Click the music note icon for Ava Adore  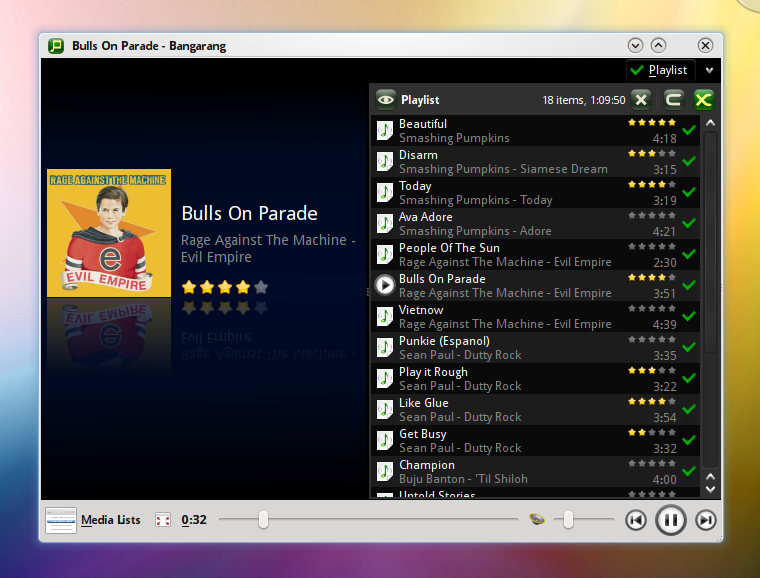pyautogui.click(x=385, y=223)
